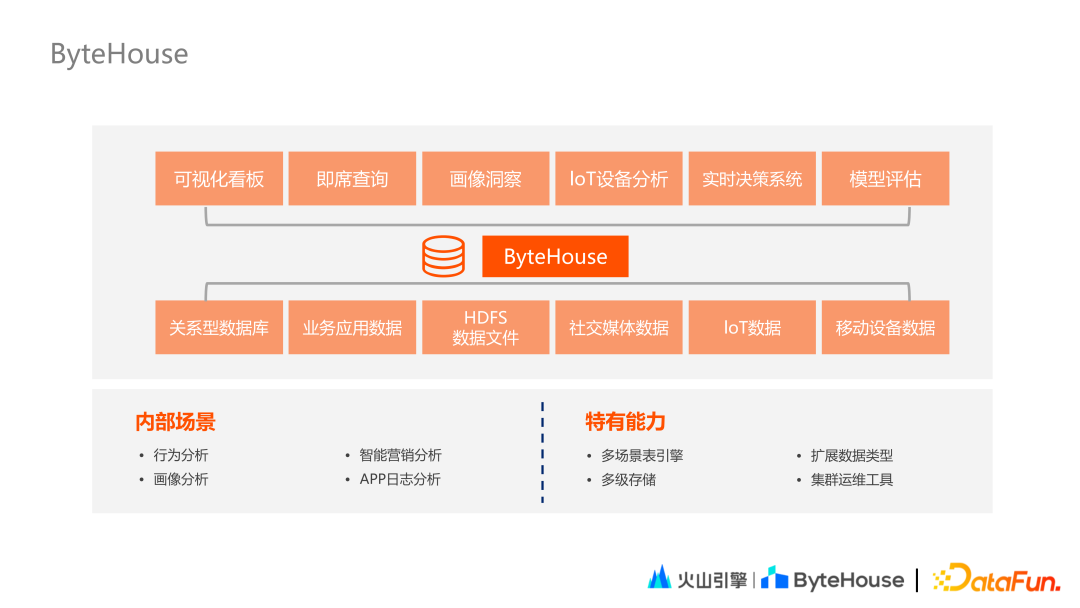Select the 关系型数据库 box
Screen dimensions: 1080x608
[219, 327]
